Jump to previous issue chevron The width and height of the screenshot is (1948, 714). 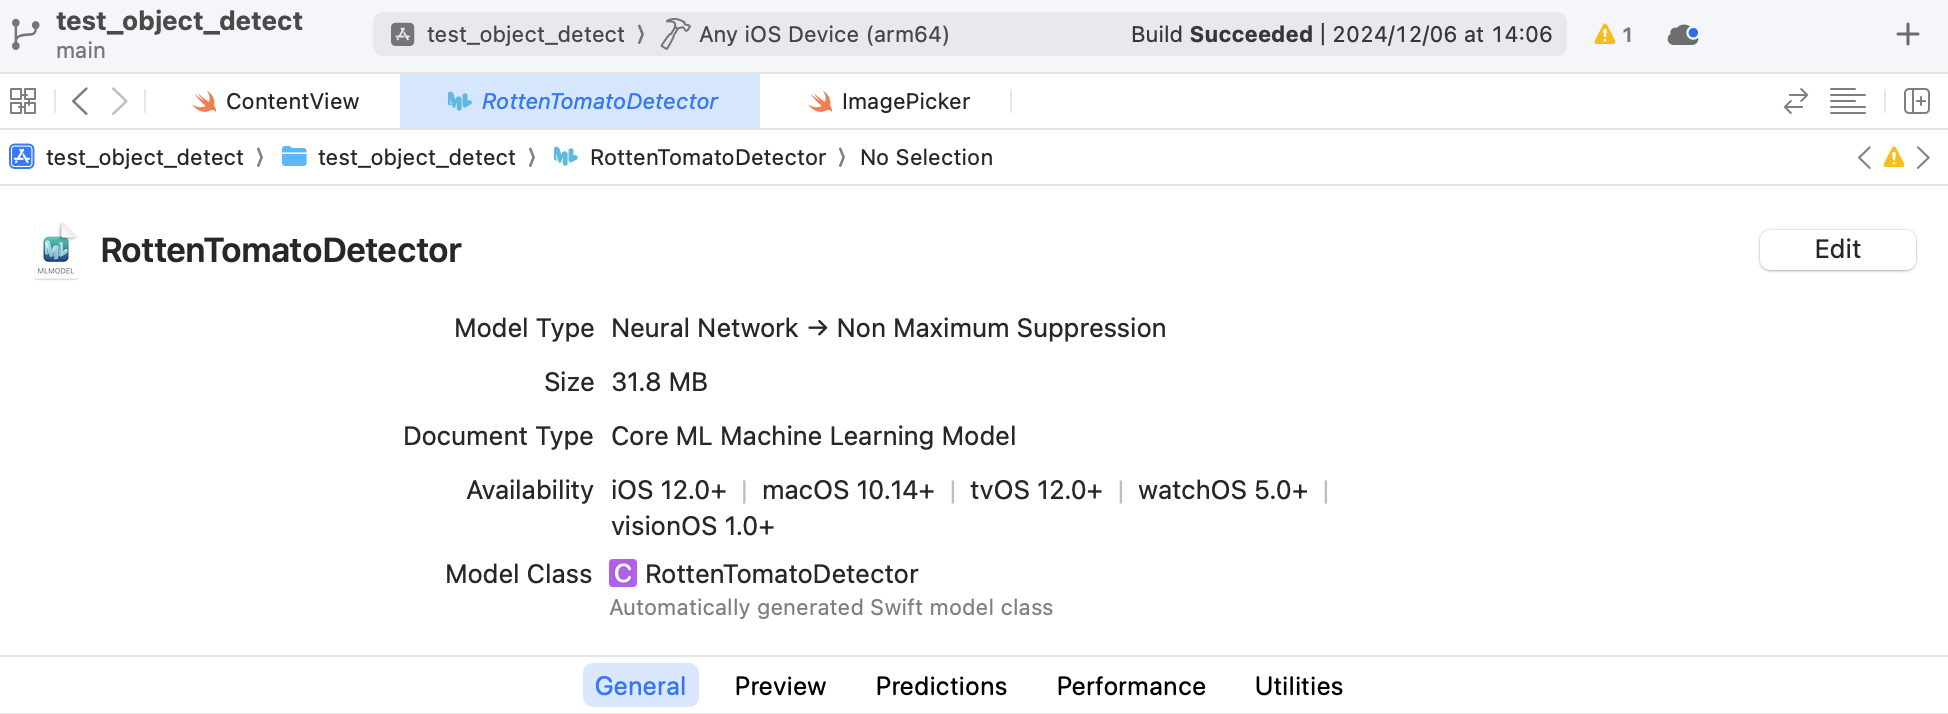1864,158
